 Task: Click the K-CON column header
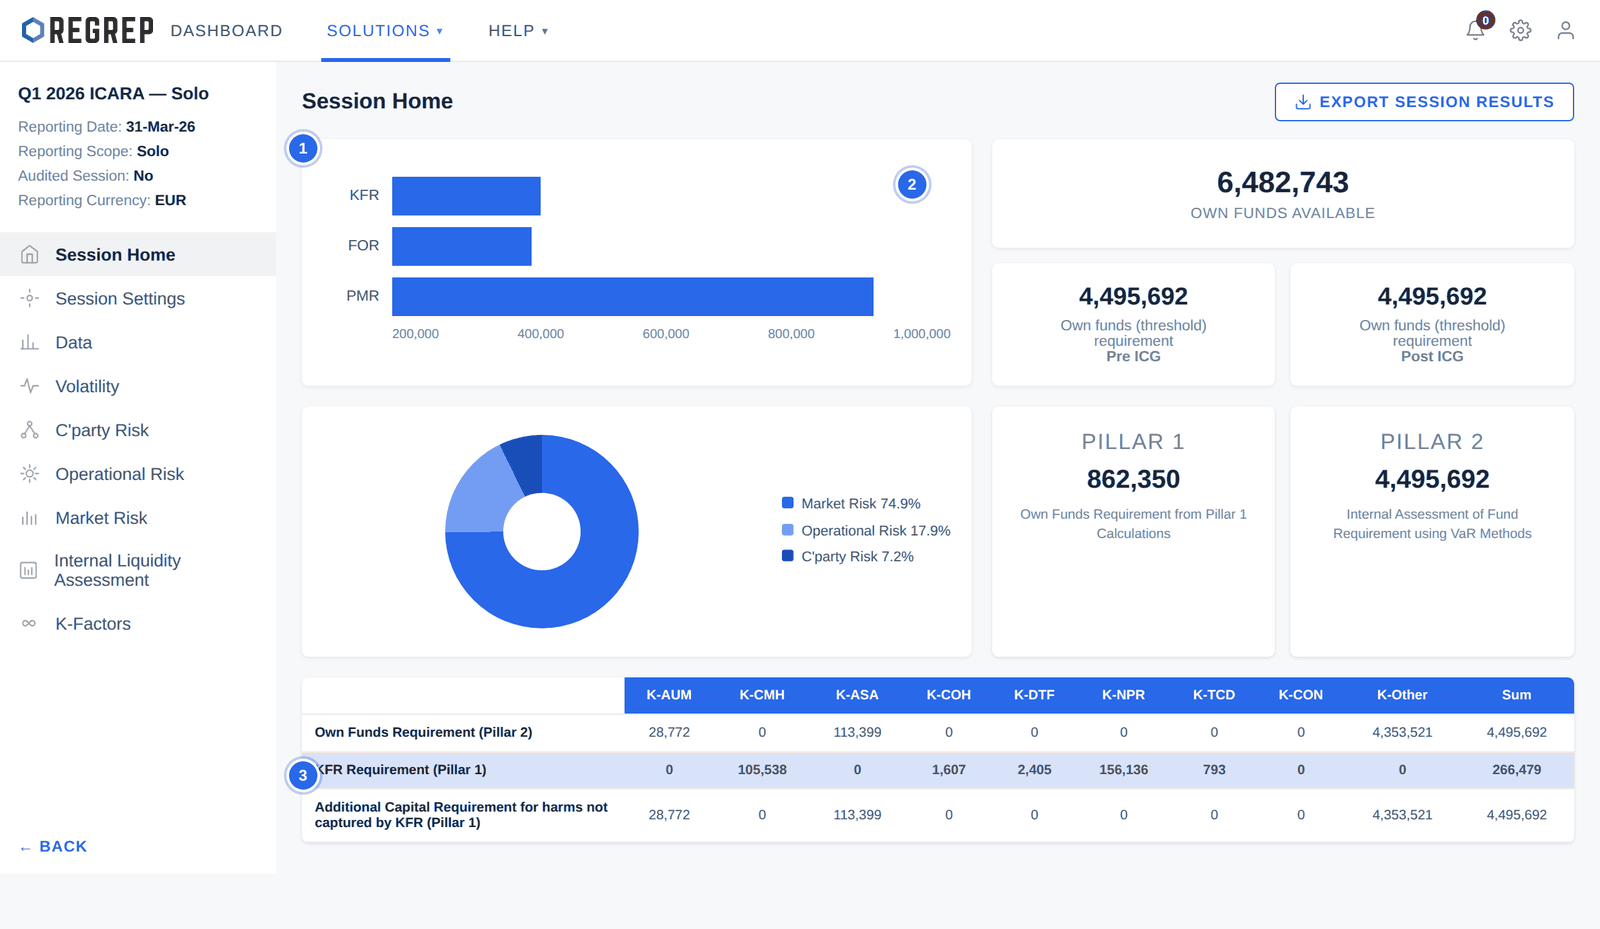[x=1300, y=695]
